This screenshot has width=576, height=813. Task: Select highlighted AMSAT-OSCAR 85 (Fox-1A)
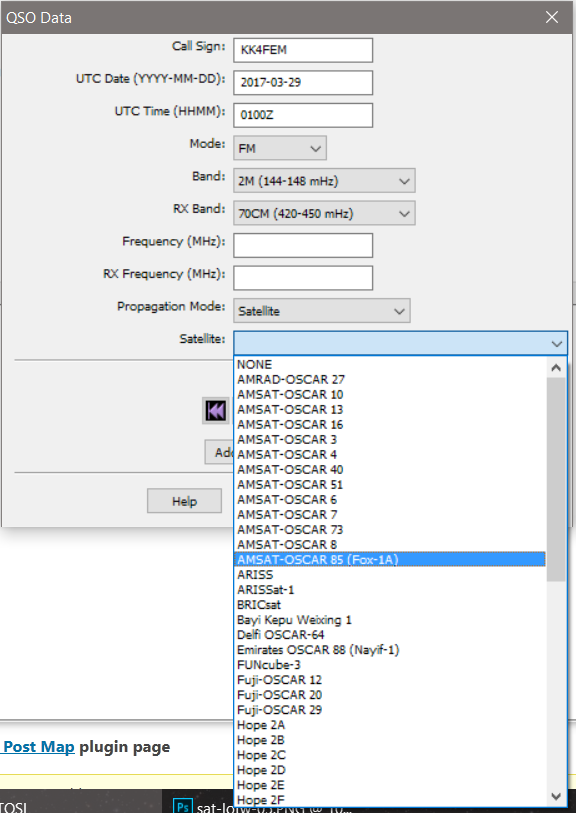[390, 559]
